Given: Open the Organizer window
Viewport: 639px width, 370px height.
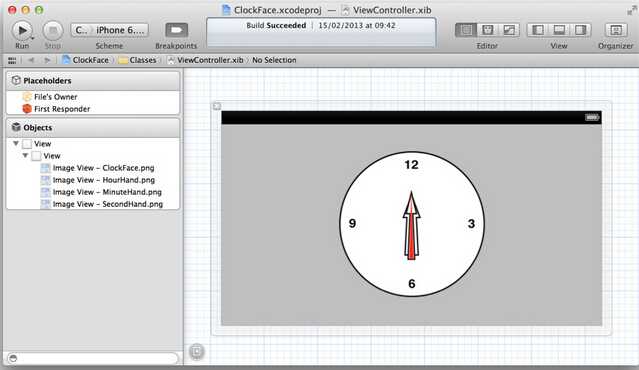Looking at the screenshot, I should [616, 30].
